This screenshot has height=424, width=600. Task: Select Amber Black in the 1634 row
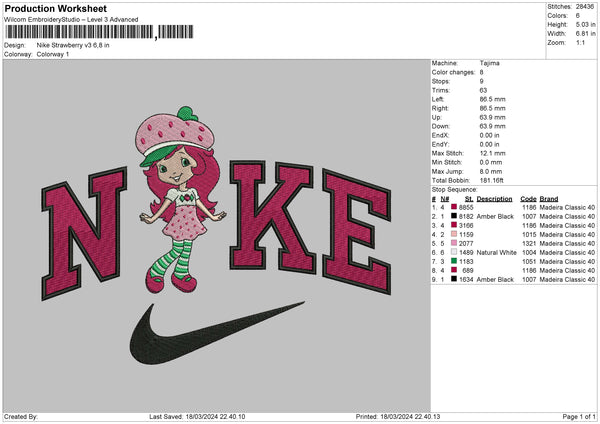click(x=495, y=279)
